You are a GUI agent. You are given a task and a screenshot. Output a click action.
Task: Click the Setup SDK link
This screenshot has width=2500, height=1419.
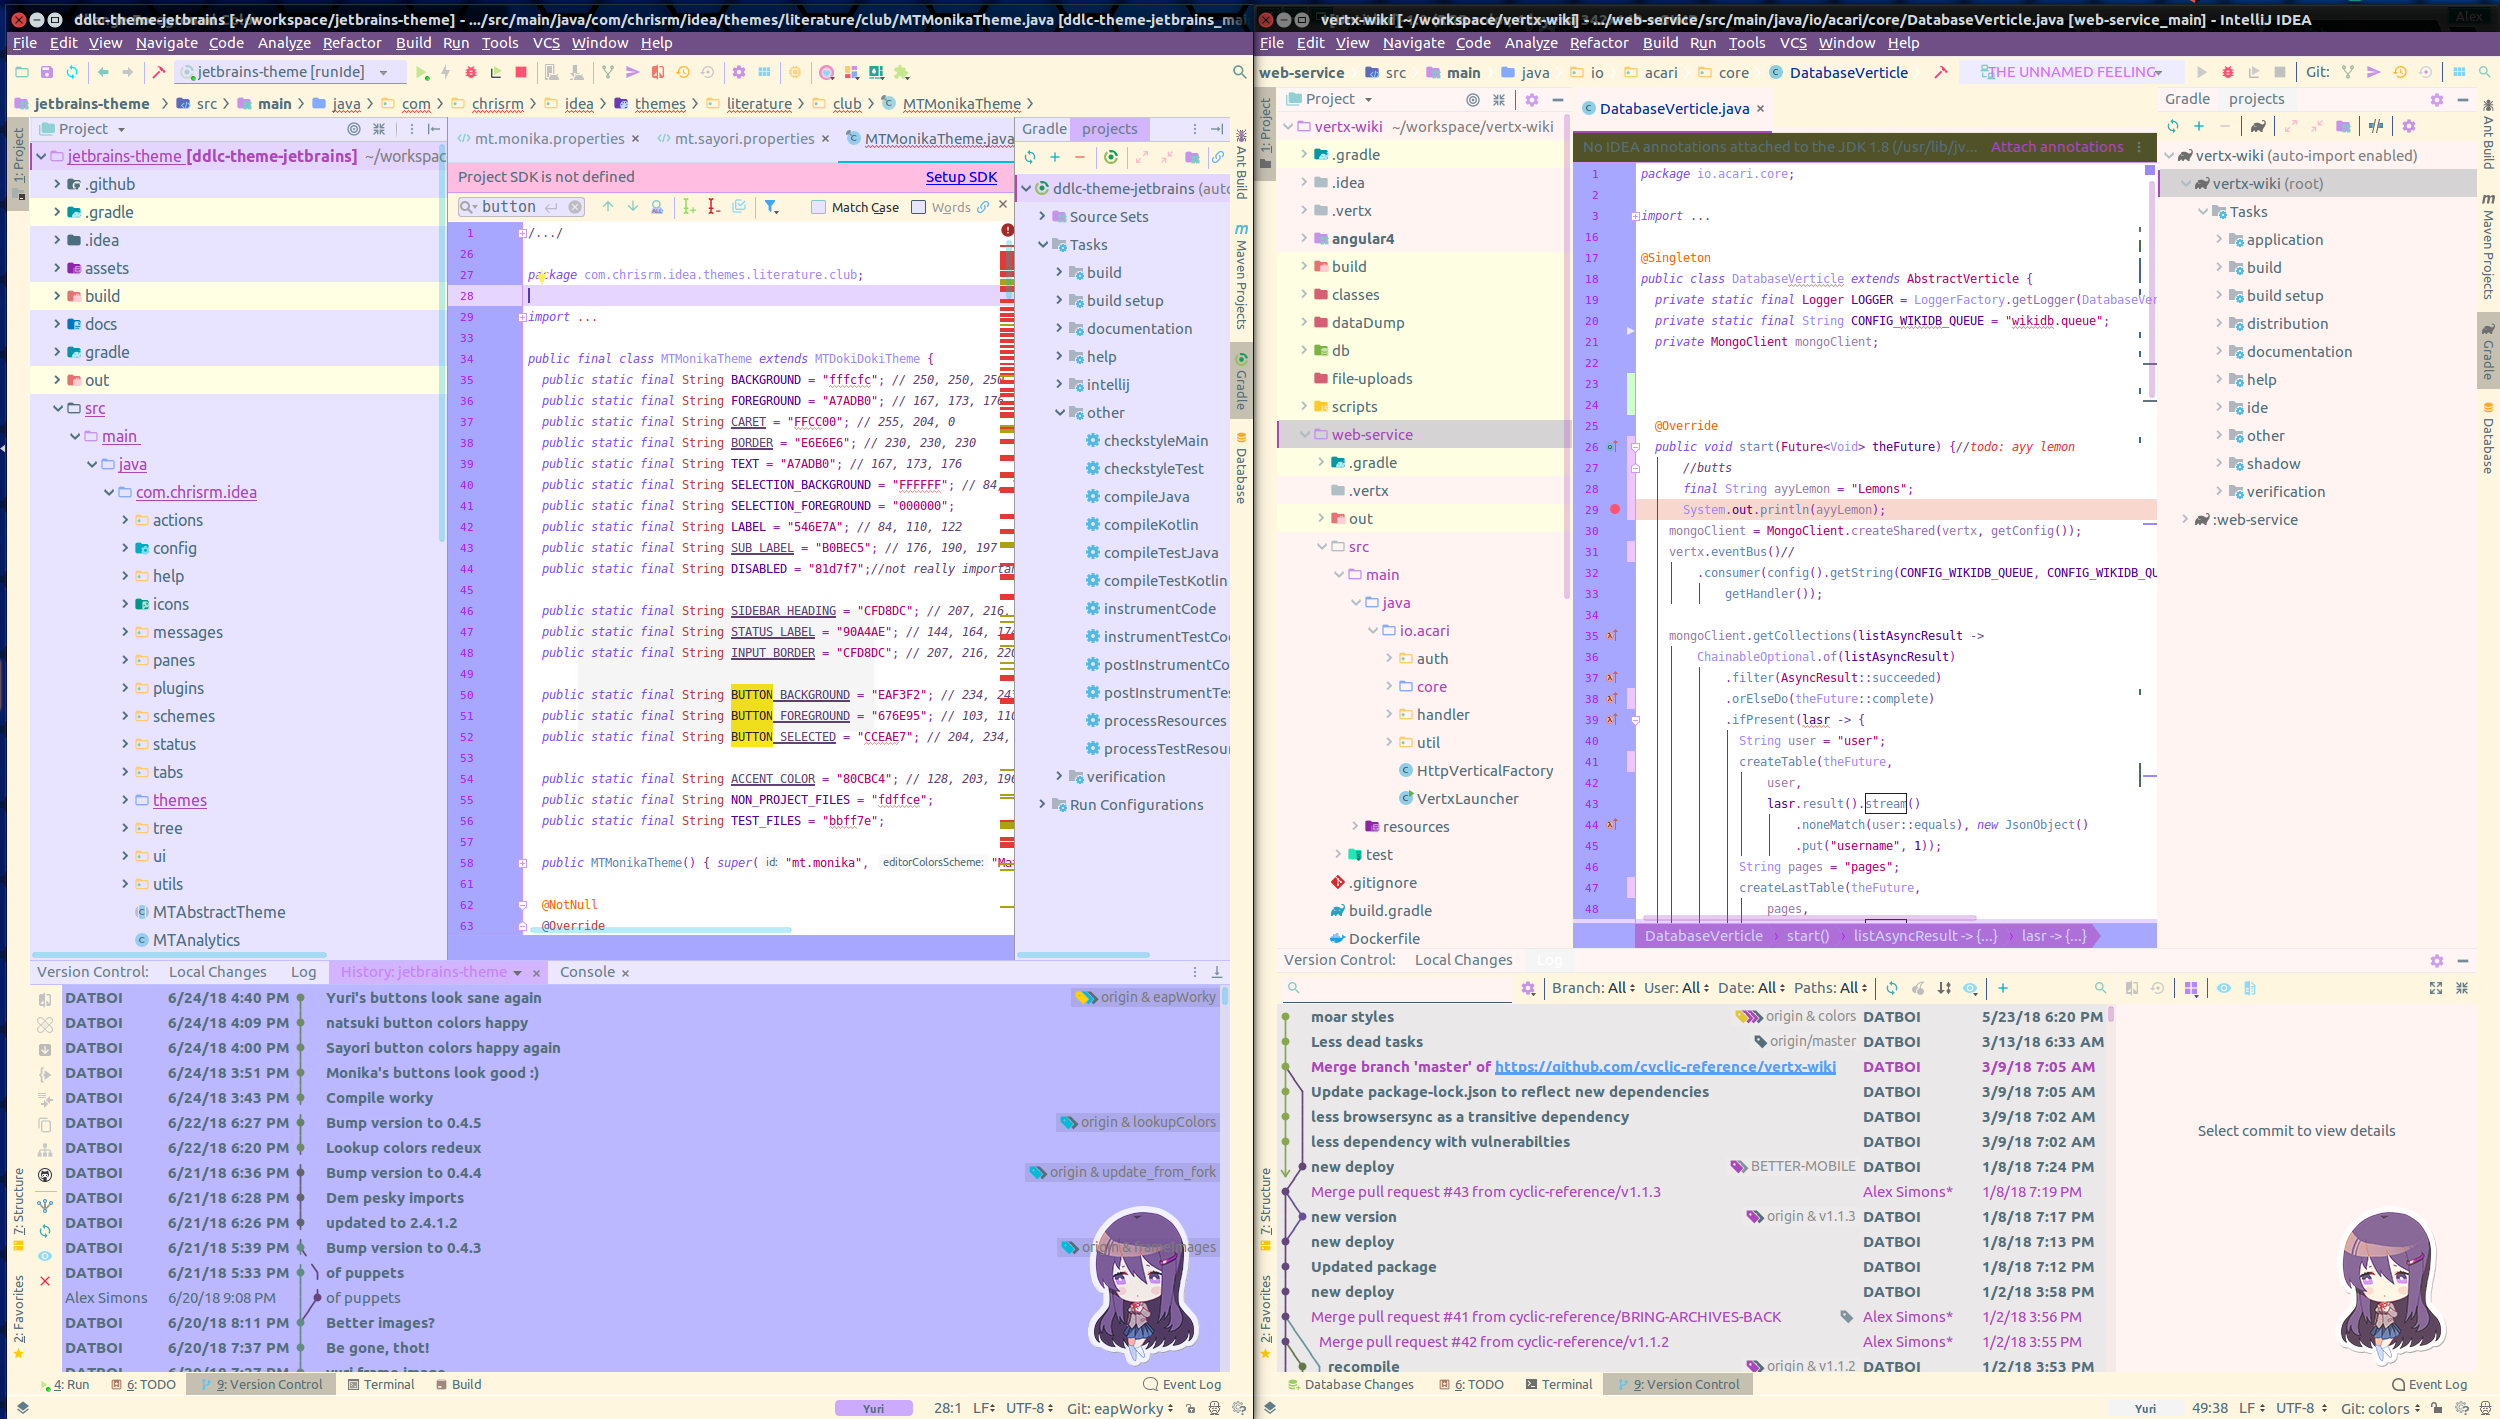pyautogui.click(x=961, y=176)
